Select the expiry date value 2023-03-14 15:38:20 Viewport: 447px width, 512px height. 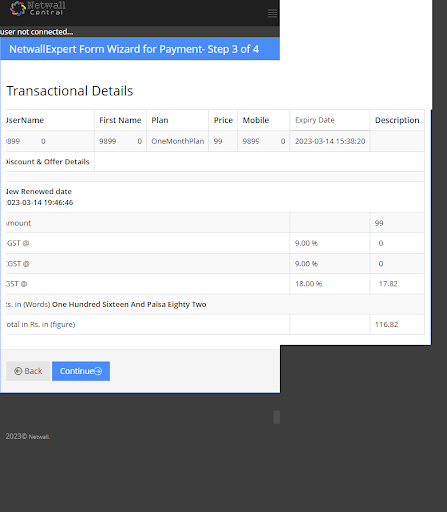pos(330,141)
